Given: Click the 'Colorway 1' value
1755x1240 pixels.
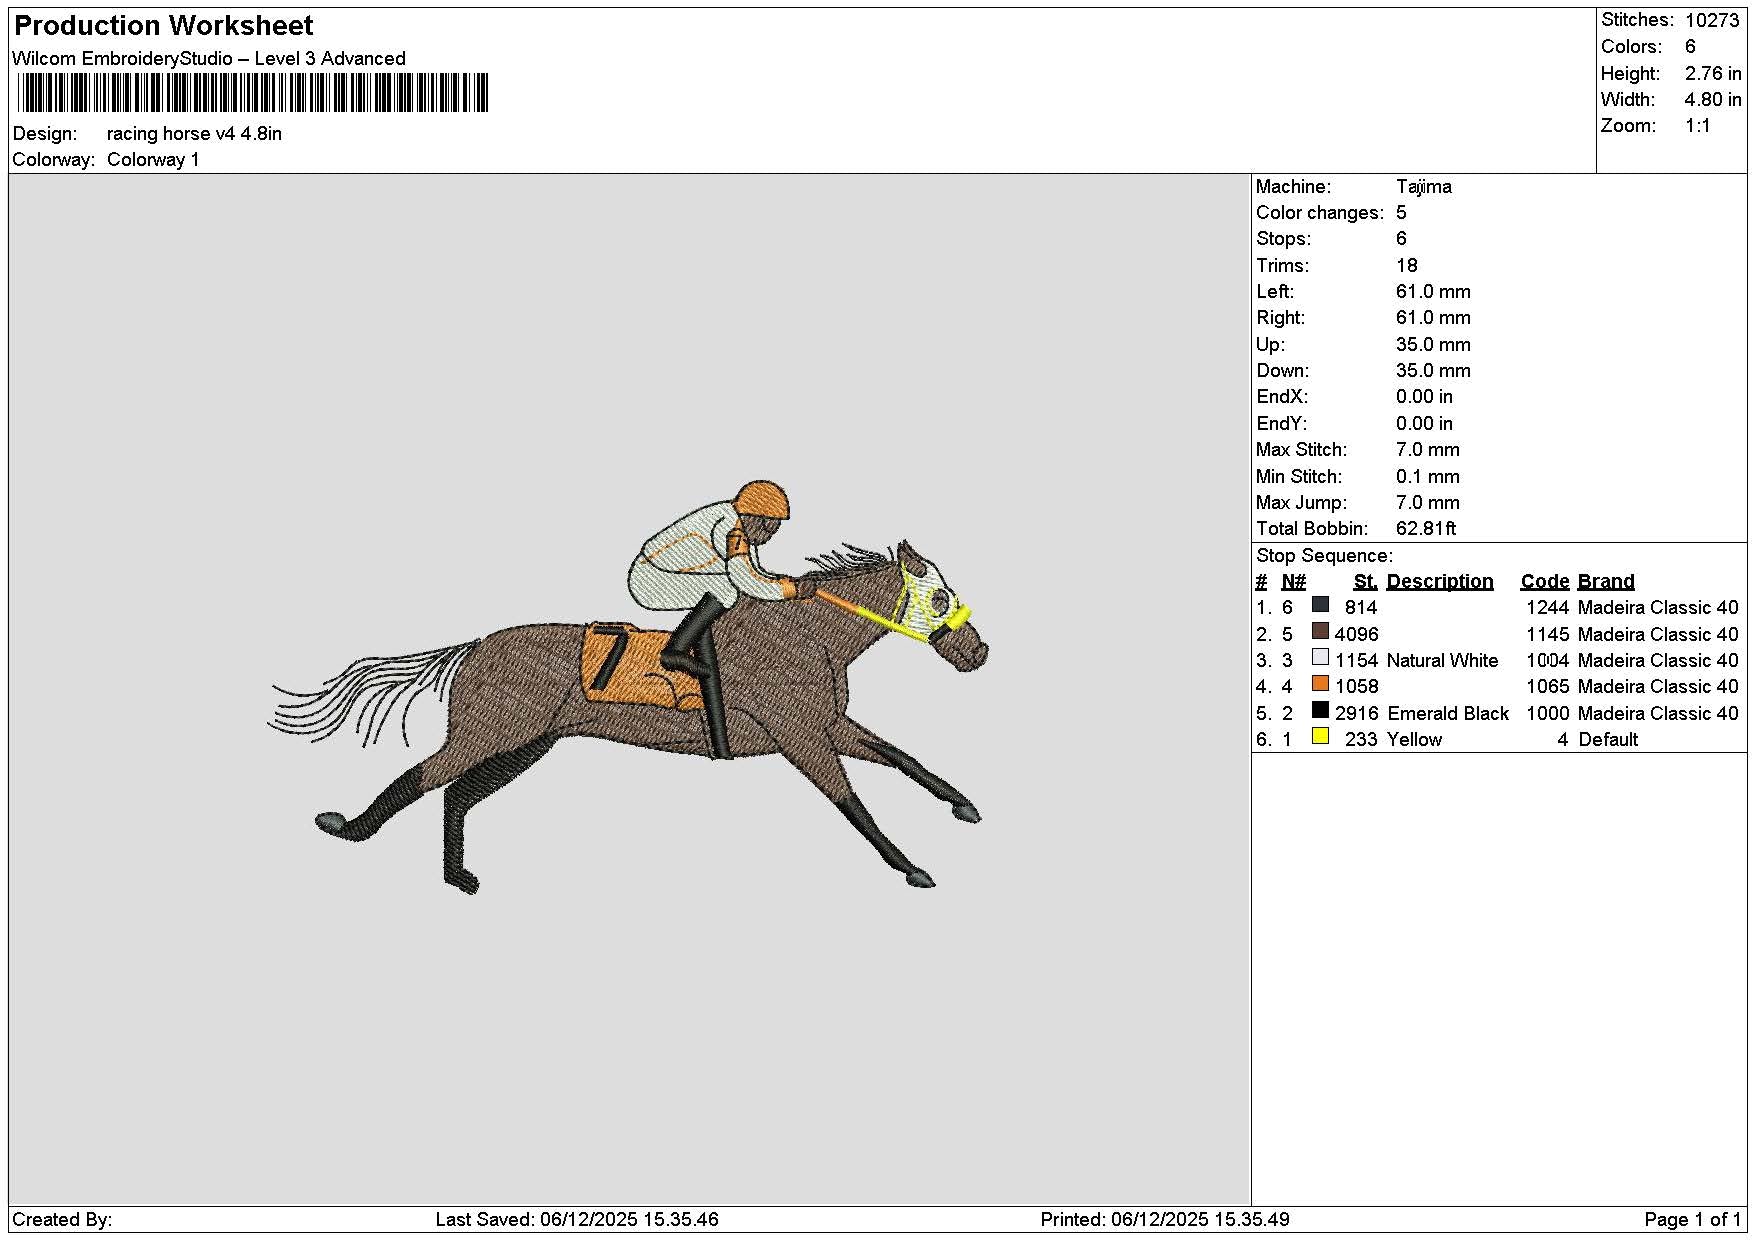Looking at the screenshot, I should tap(153, 159).
